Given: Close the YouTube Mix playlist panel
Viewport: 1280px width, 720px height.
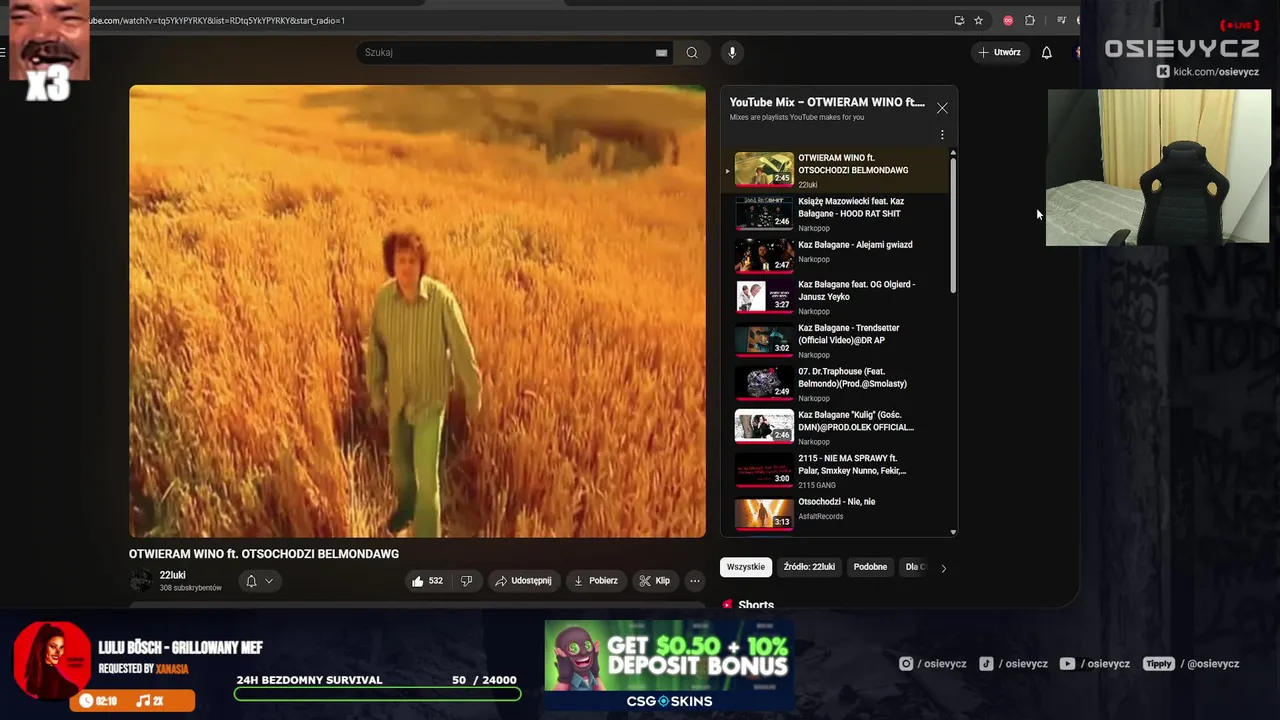Looking at the screenshot, I should coord(942,107).
